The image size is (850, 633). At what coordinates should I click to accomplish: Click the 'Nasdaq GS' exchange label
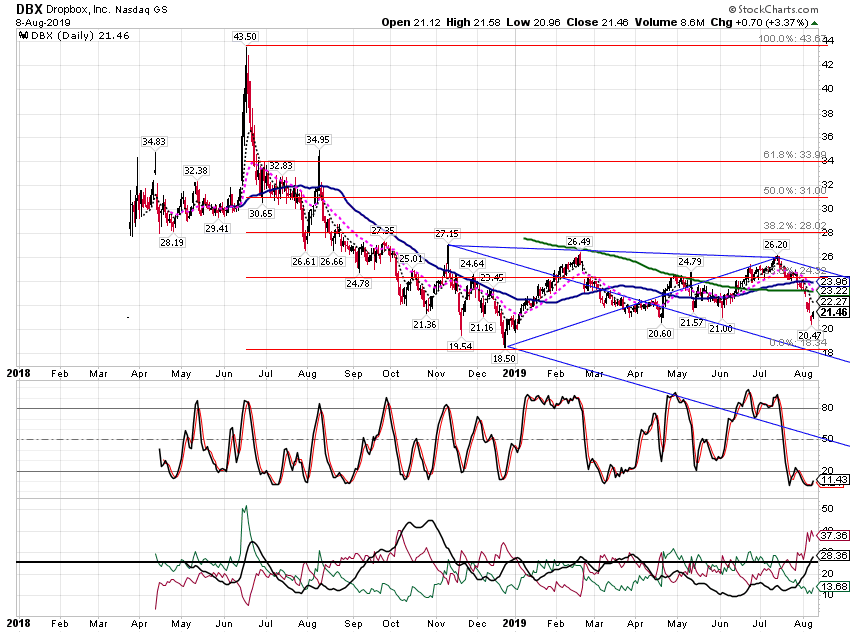pos(141,10)
